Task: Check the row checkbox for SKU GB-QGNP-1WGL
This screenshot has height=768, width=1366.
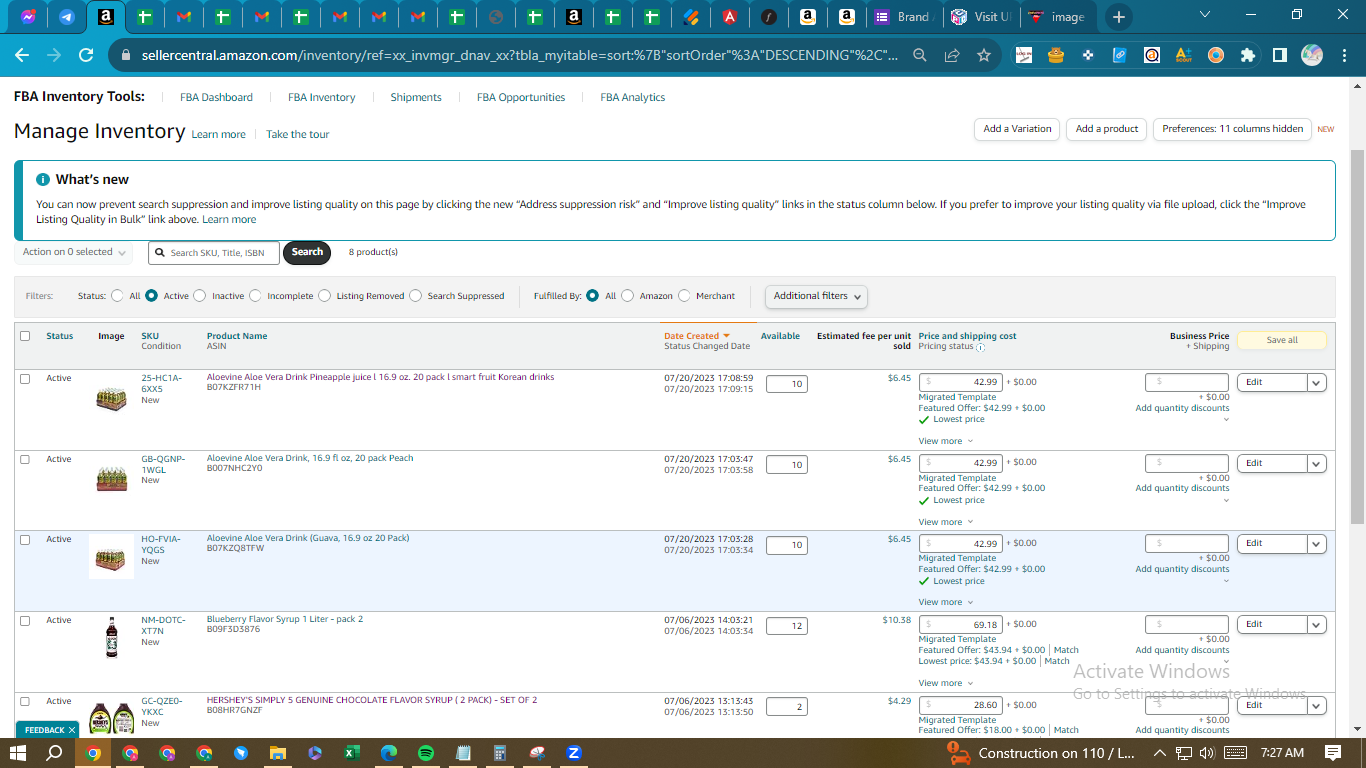Action: 25,459
